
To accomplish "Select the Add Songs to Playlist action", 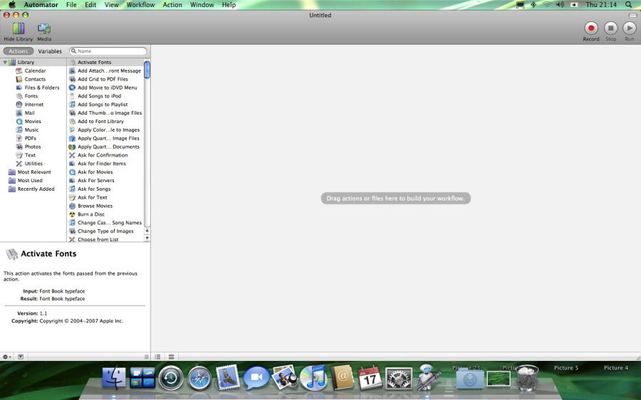I will pos(105,104).
